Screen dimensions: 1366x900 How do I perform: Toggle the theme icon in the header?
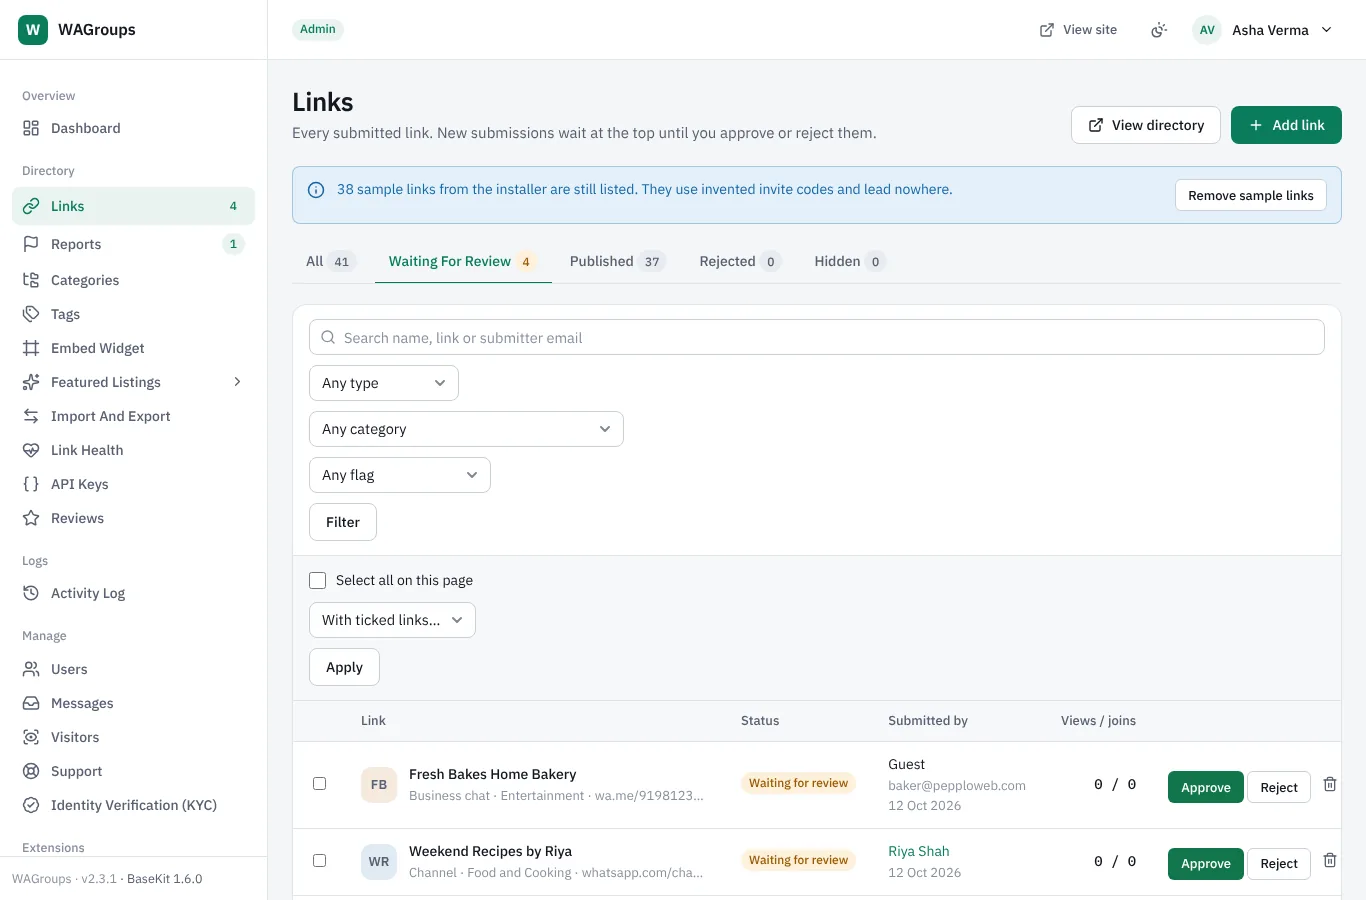(x=1159, y=30)
